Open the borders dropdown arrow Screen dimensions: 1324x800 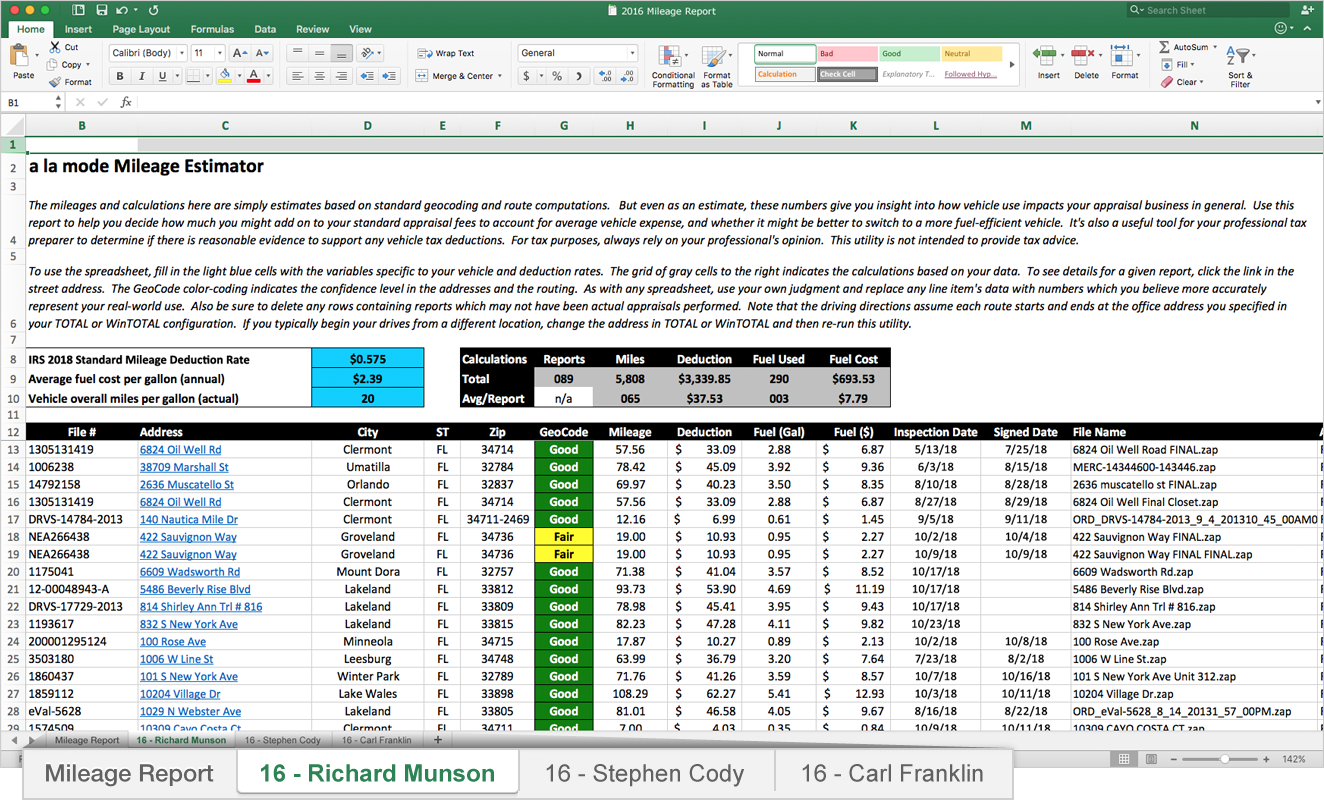coord(207,76)
